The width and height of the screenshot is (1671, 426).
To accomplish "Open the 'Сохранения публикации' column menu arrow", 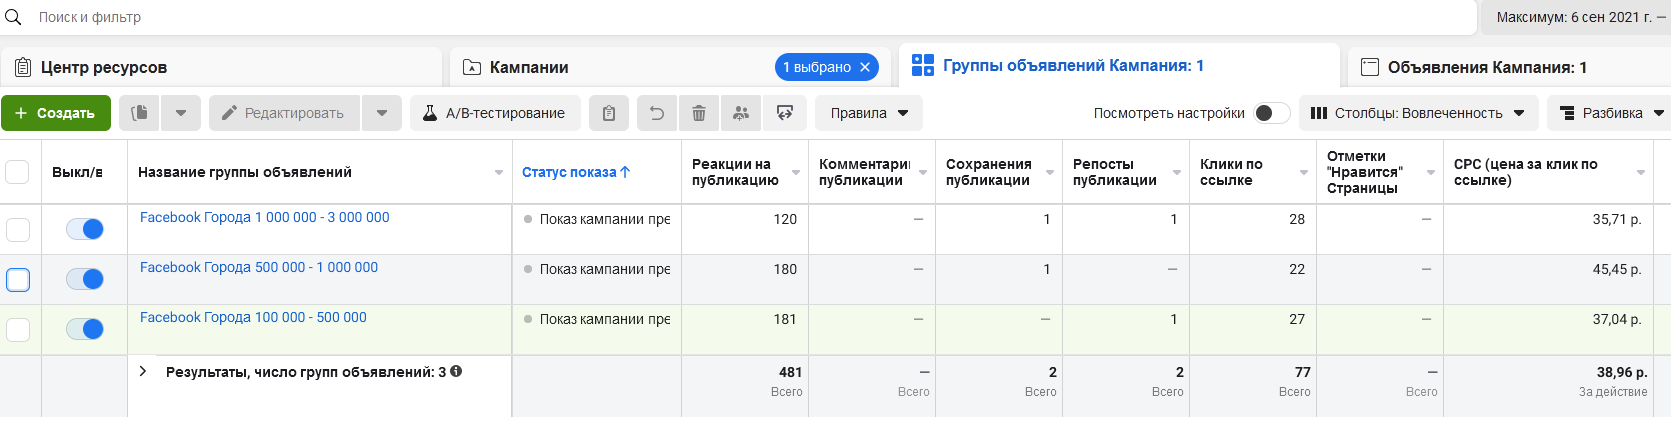I will [x=1050, y=172].
